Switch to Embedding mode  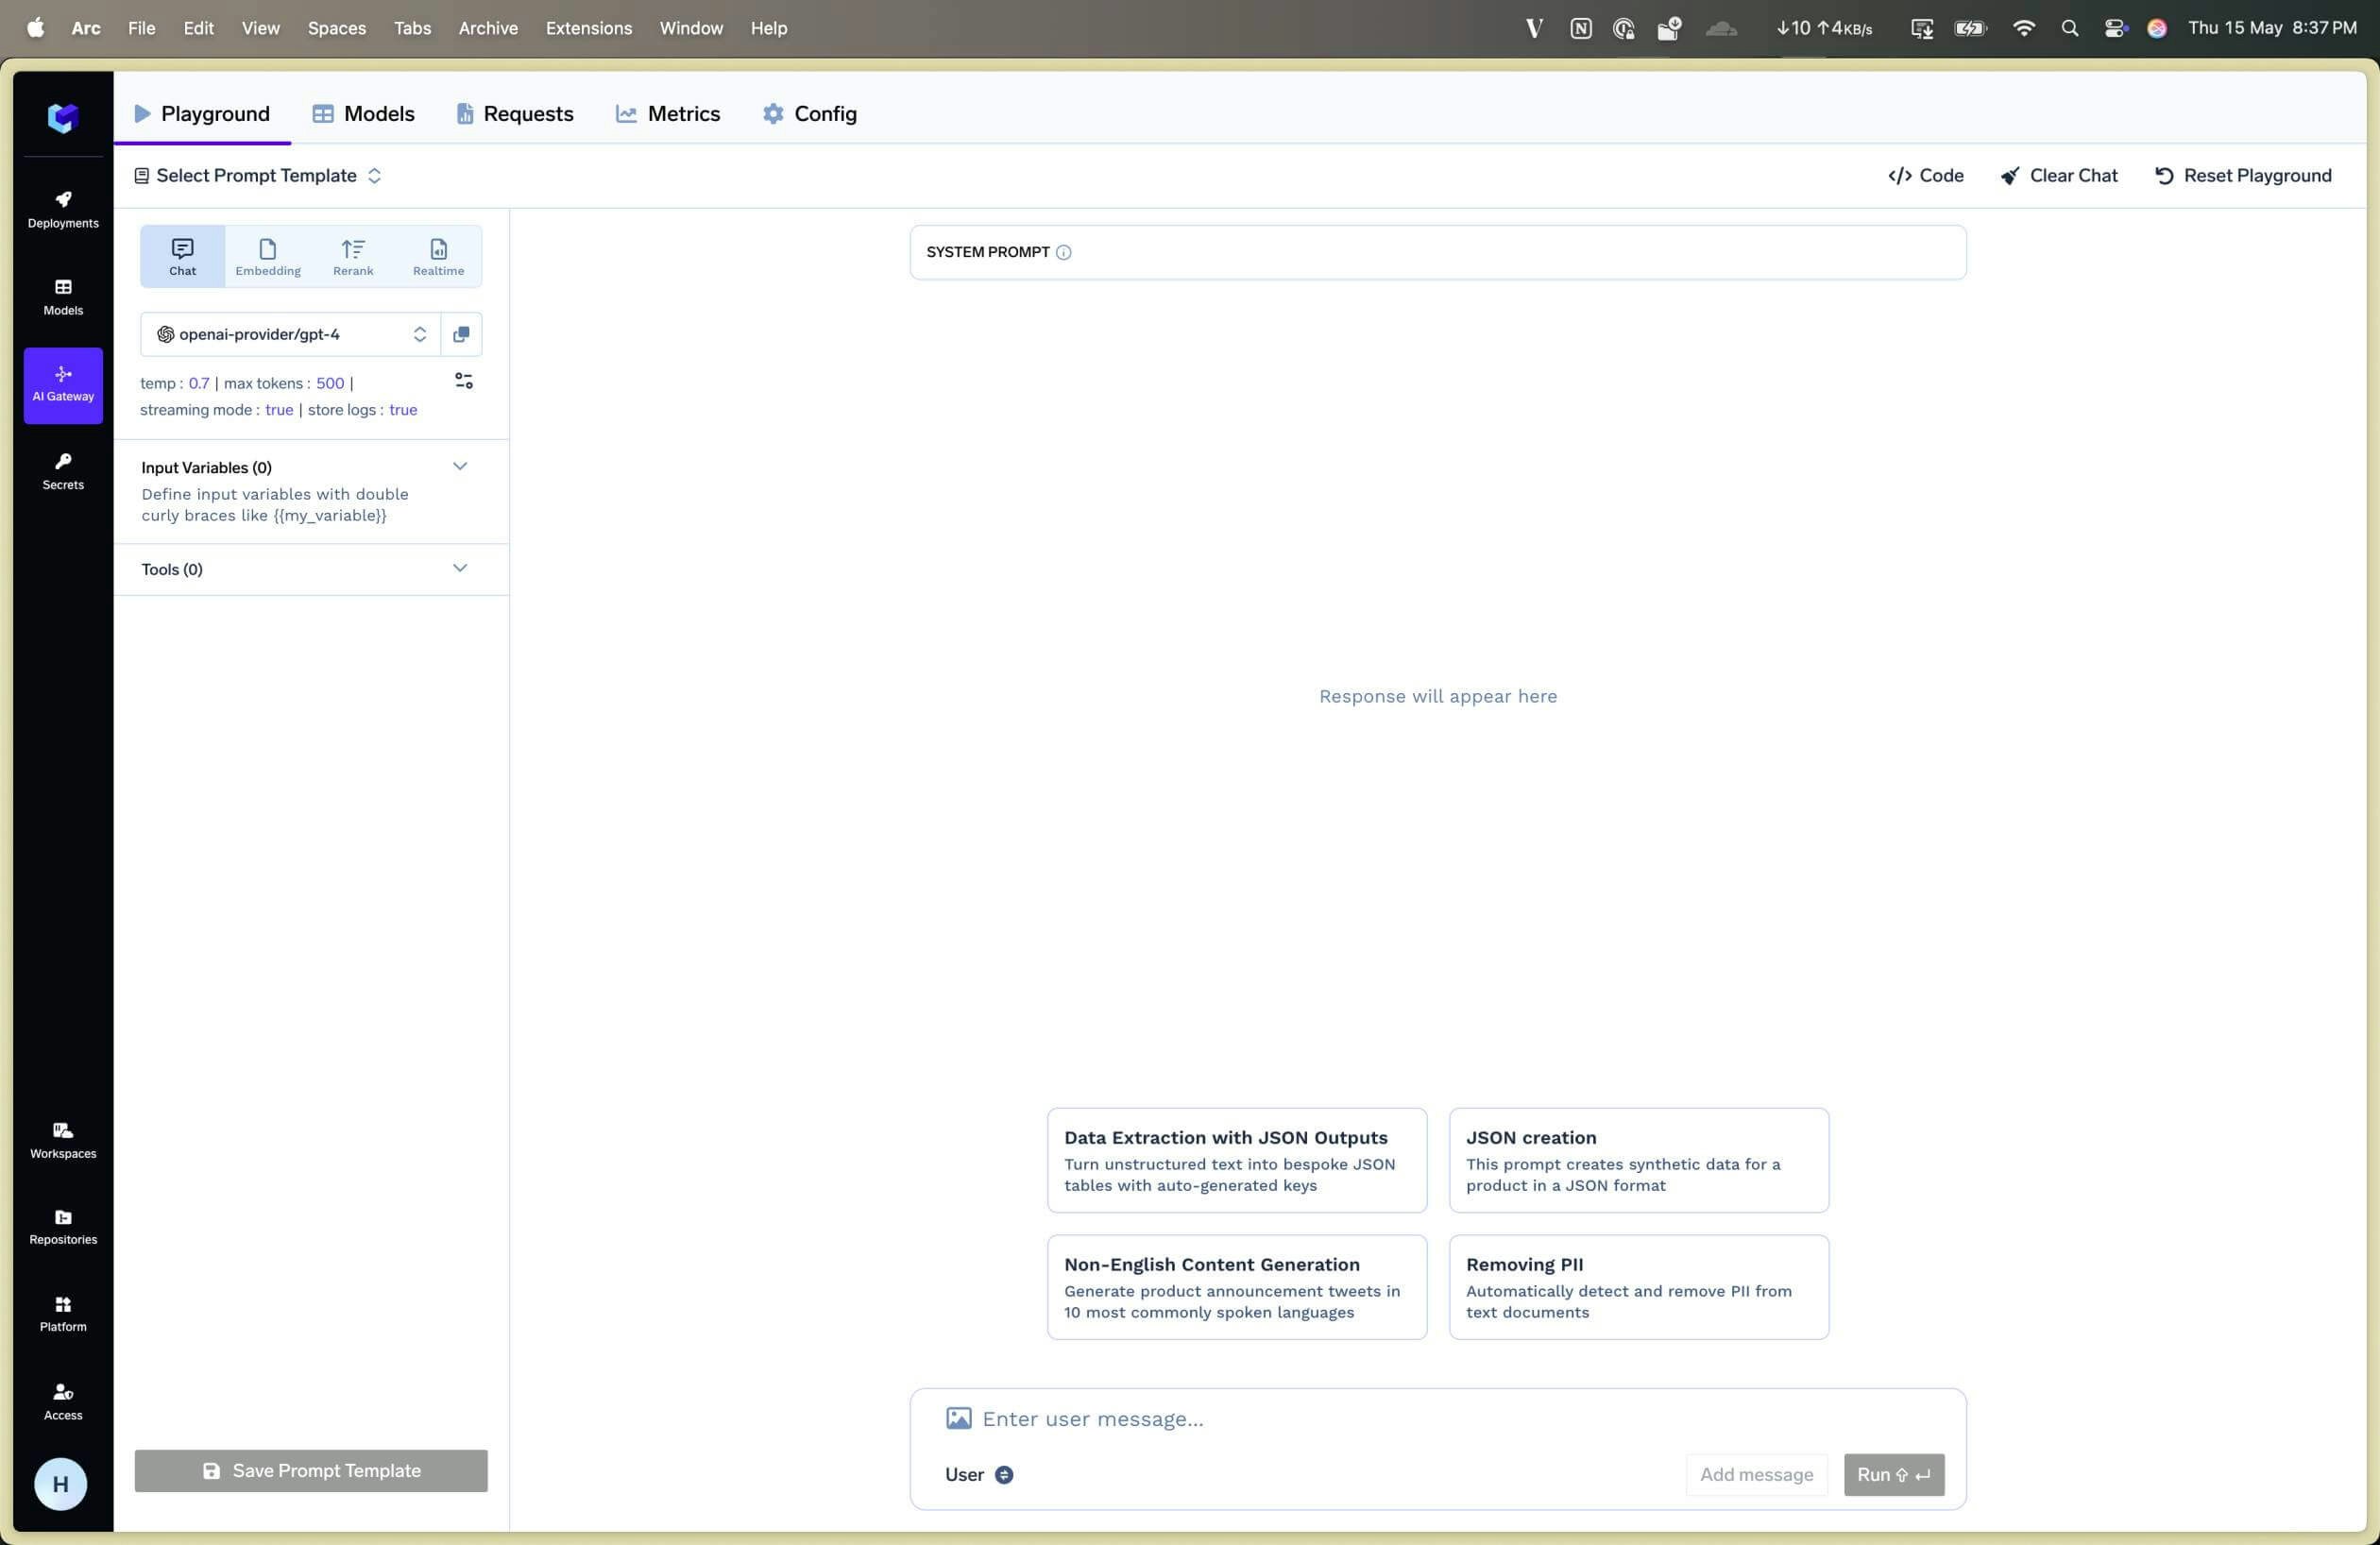[x=268, y=257]
